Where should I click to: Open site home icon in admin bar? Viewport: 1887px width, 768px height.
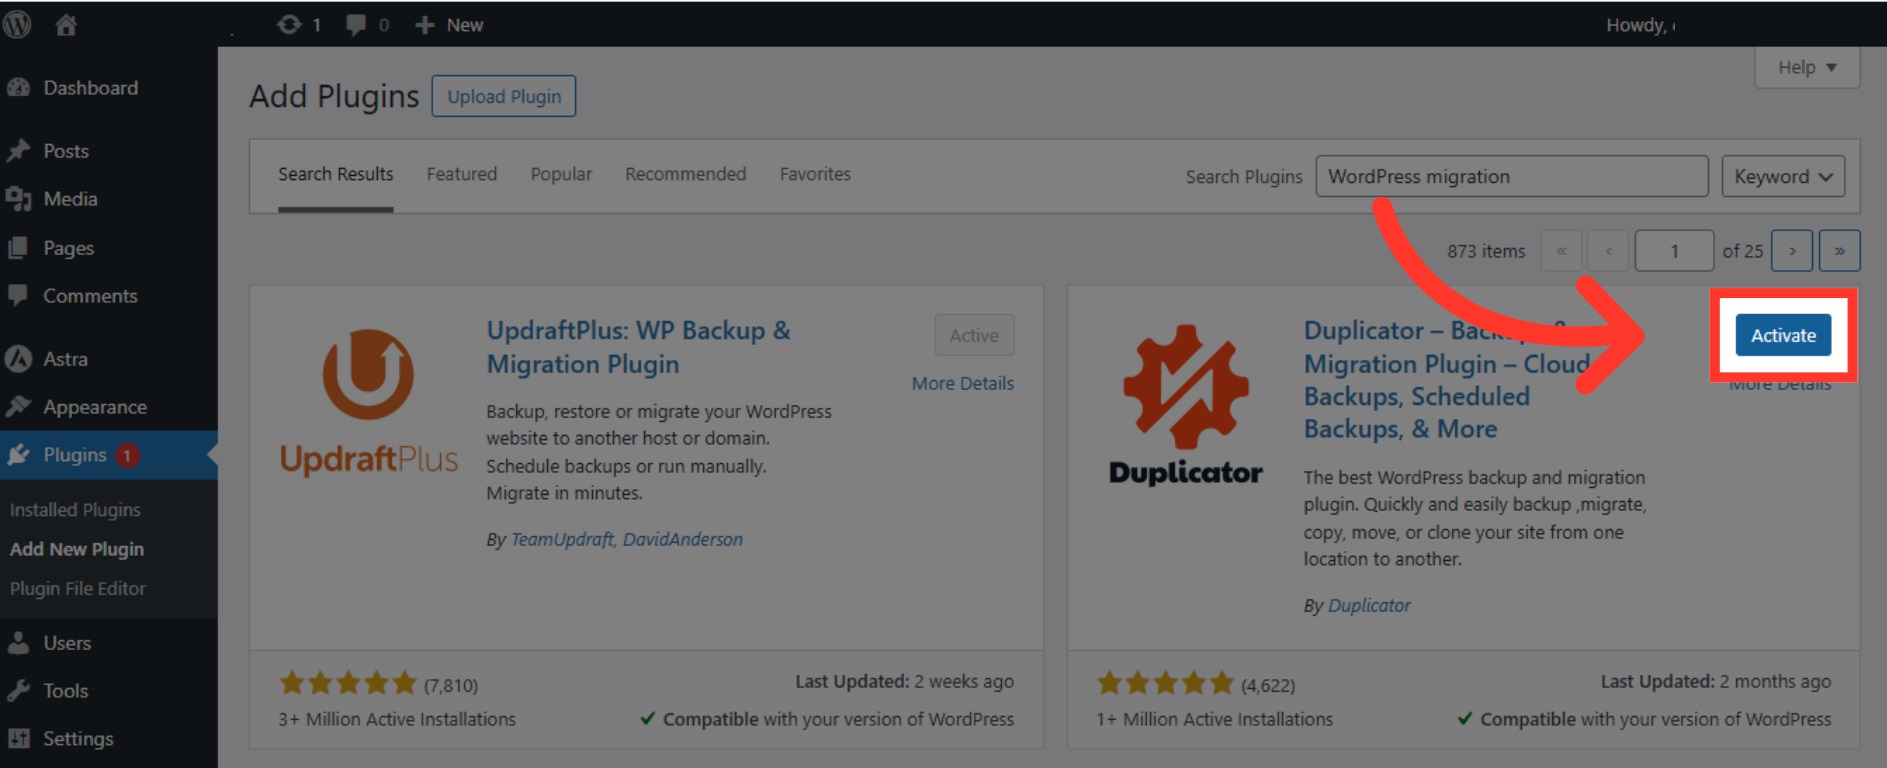tap(66, 25)
